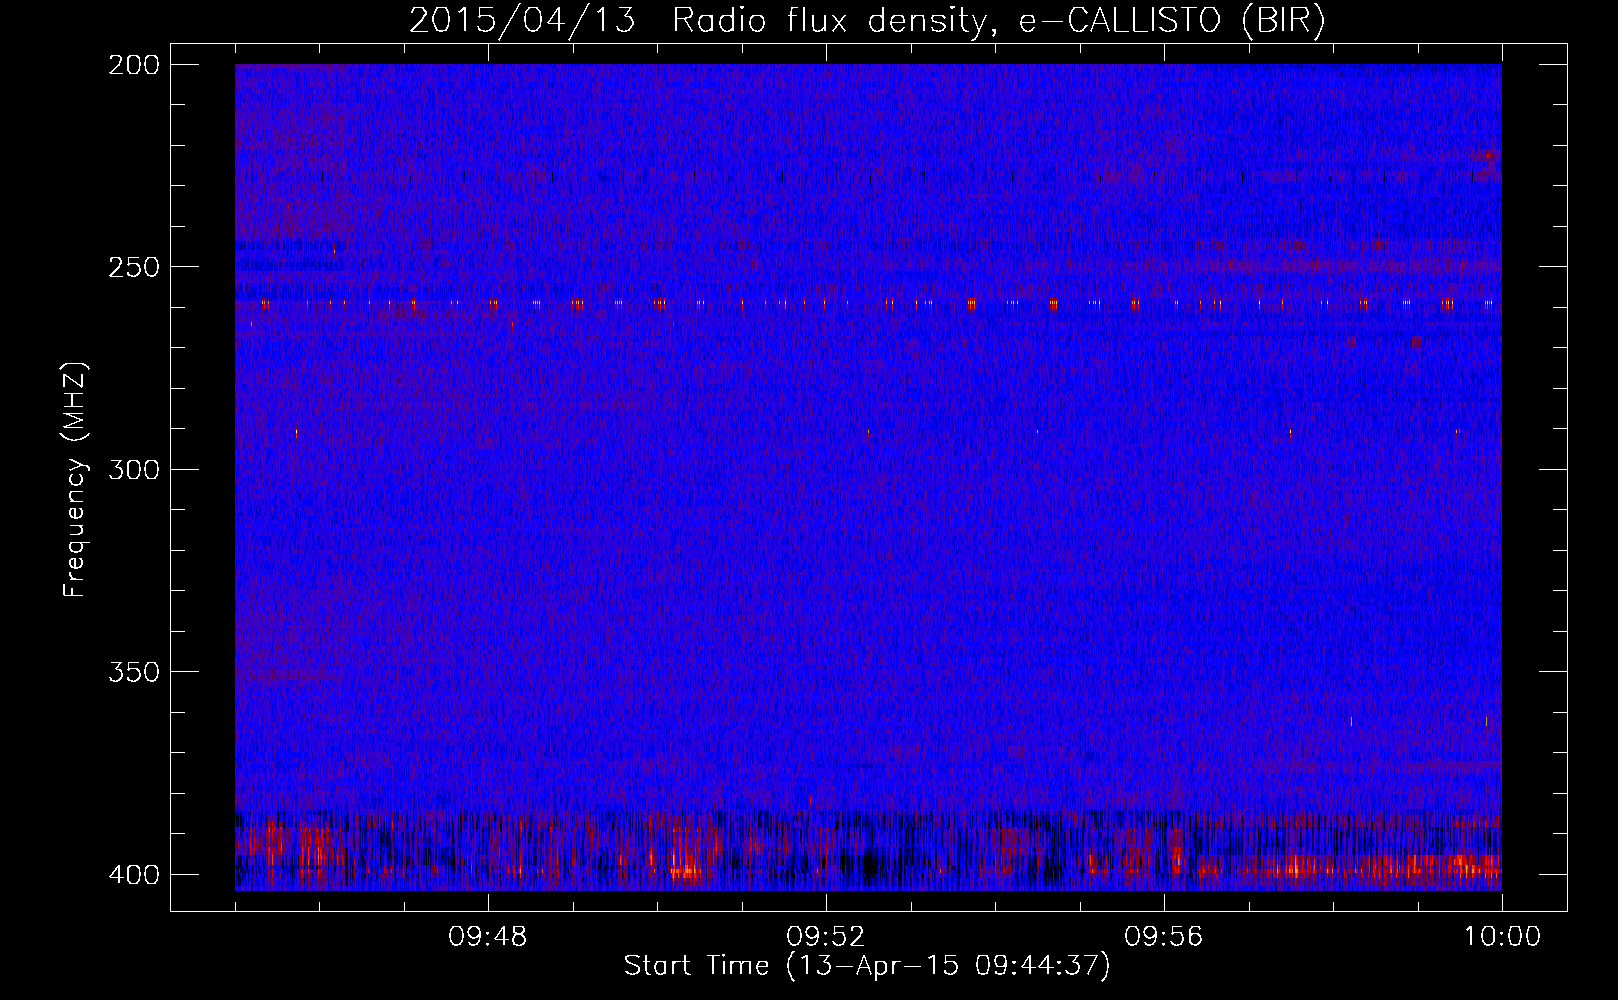
Task: Click the 350 frequency tick label
Action: 134,671
